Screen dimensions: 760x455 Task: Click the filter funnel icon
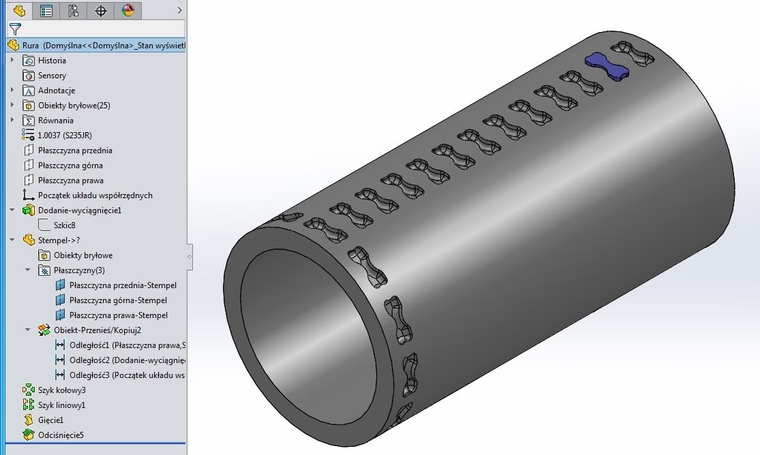(15, 29)
